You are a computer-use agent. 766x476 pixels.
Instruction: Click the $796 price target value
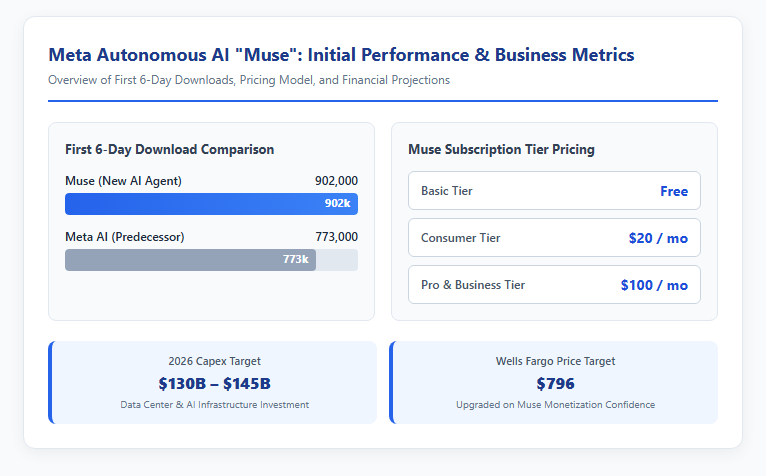555,384
